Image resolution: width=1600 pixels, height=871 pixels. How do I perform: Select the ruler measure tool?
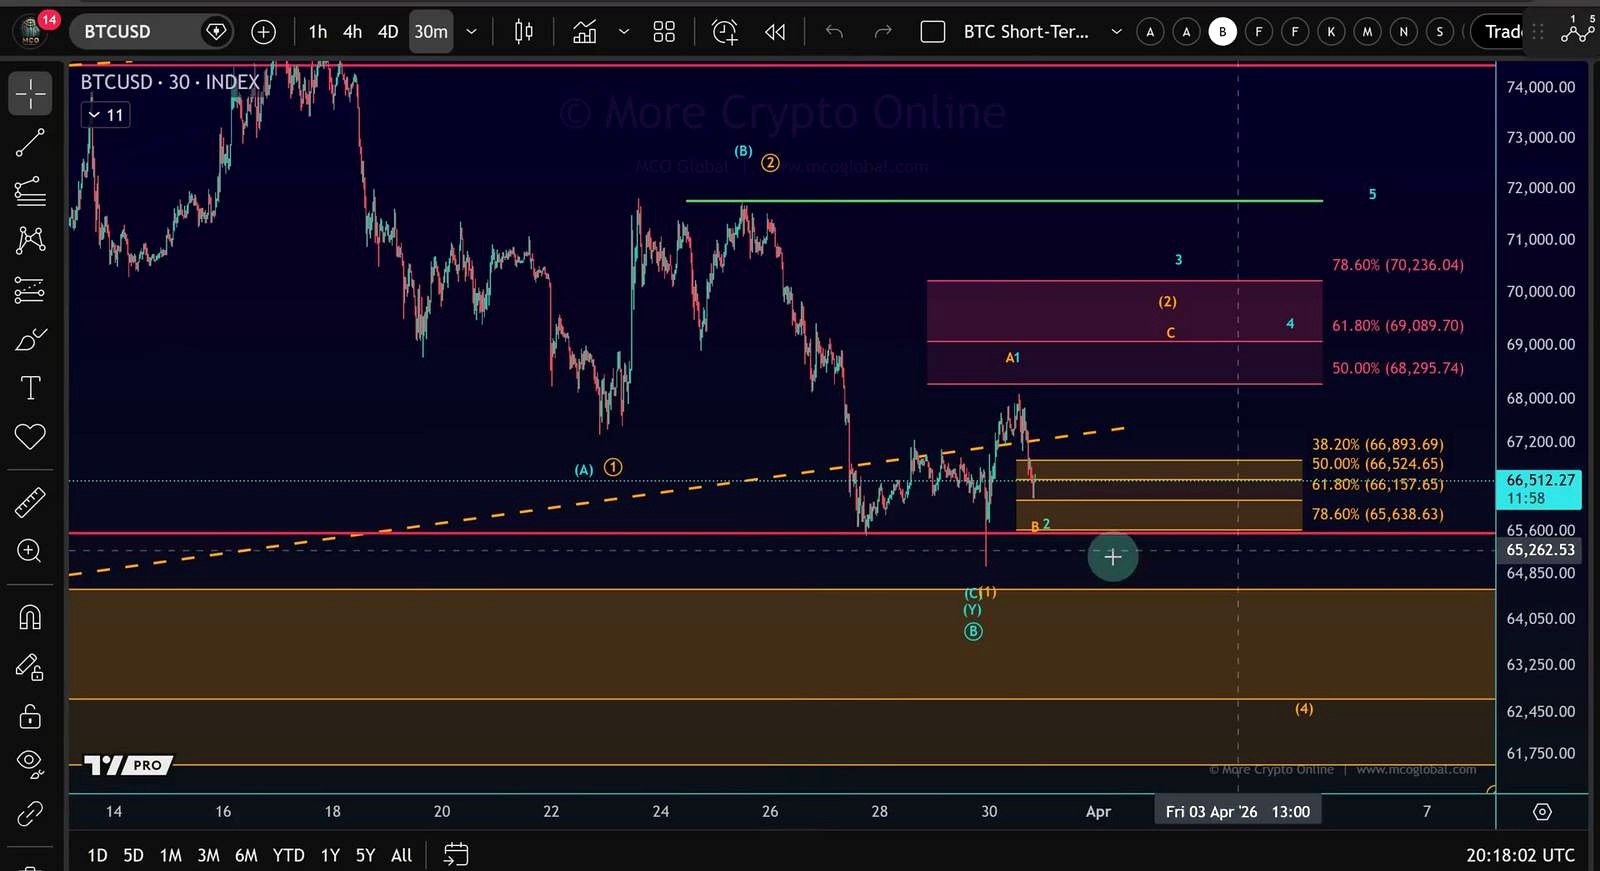tap(30, 502)
